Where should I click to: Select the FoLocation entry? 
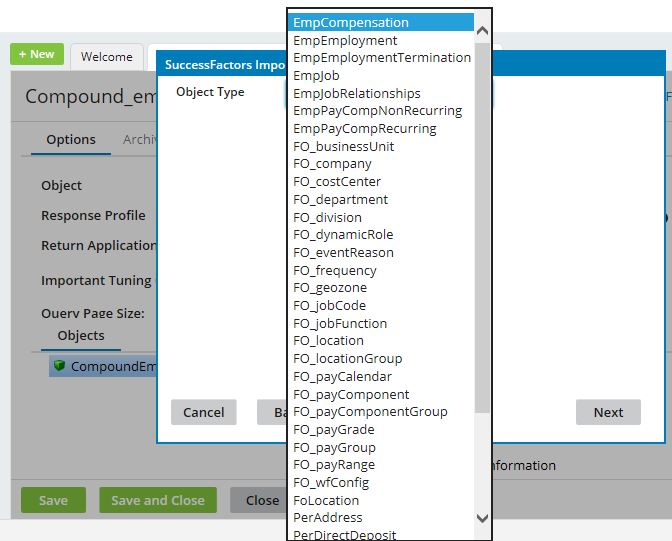click(381, 500)
